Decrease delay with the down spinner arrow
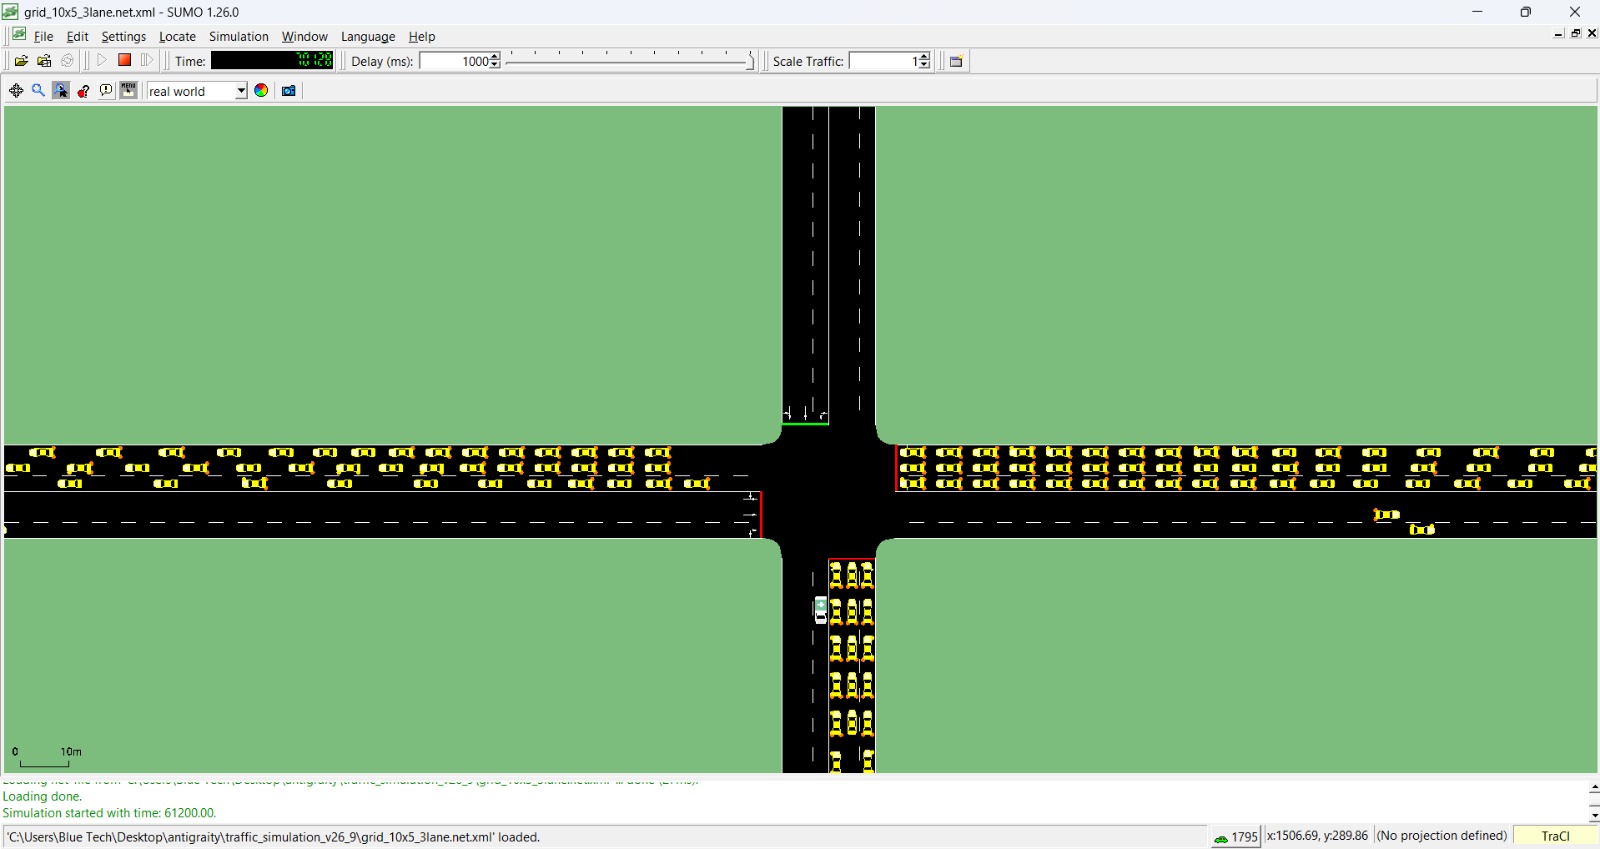The image size is (1600, 849). pos(495,65)
